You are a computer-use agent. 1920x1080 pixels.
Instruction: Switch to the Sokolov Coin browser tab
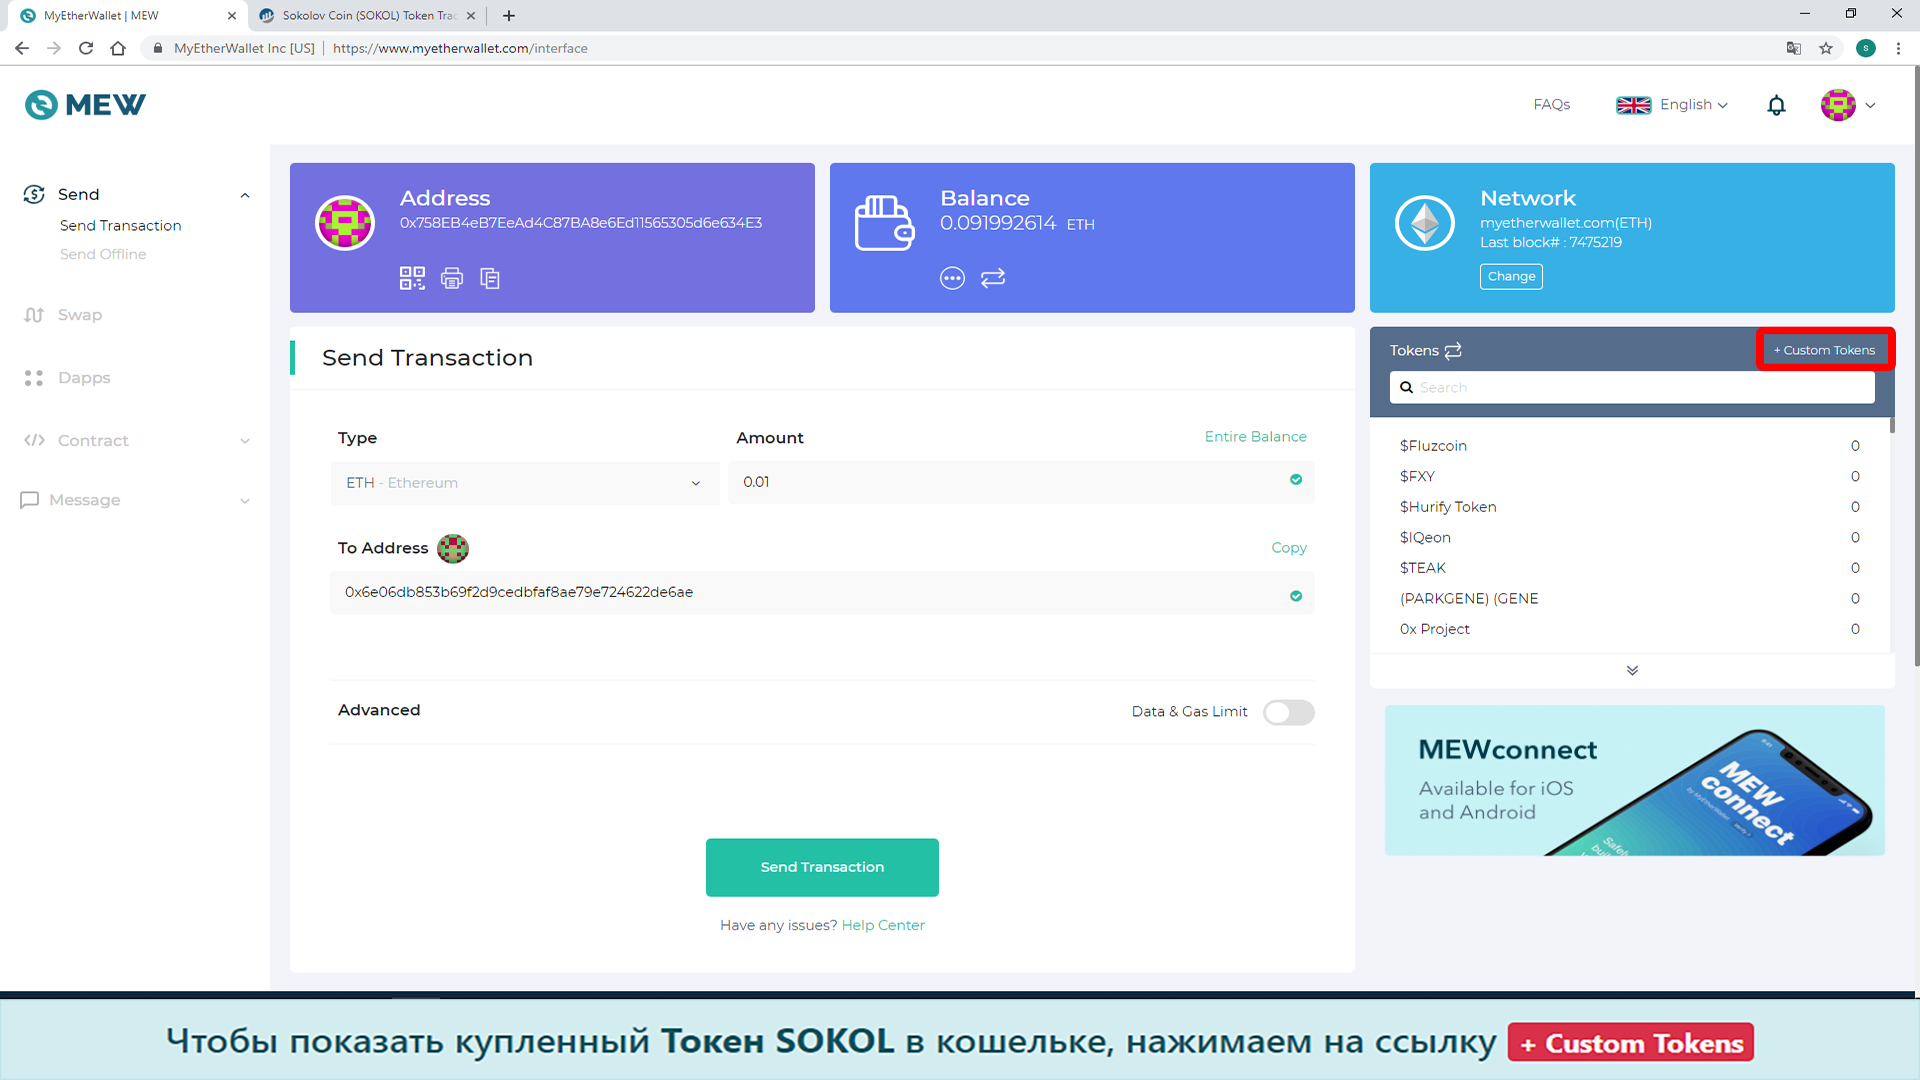click(366, 15)
